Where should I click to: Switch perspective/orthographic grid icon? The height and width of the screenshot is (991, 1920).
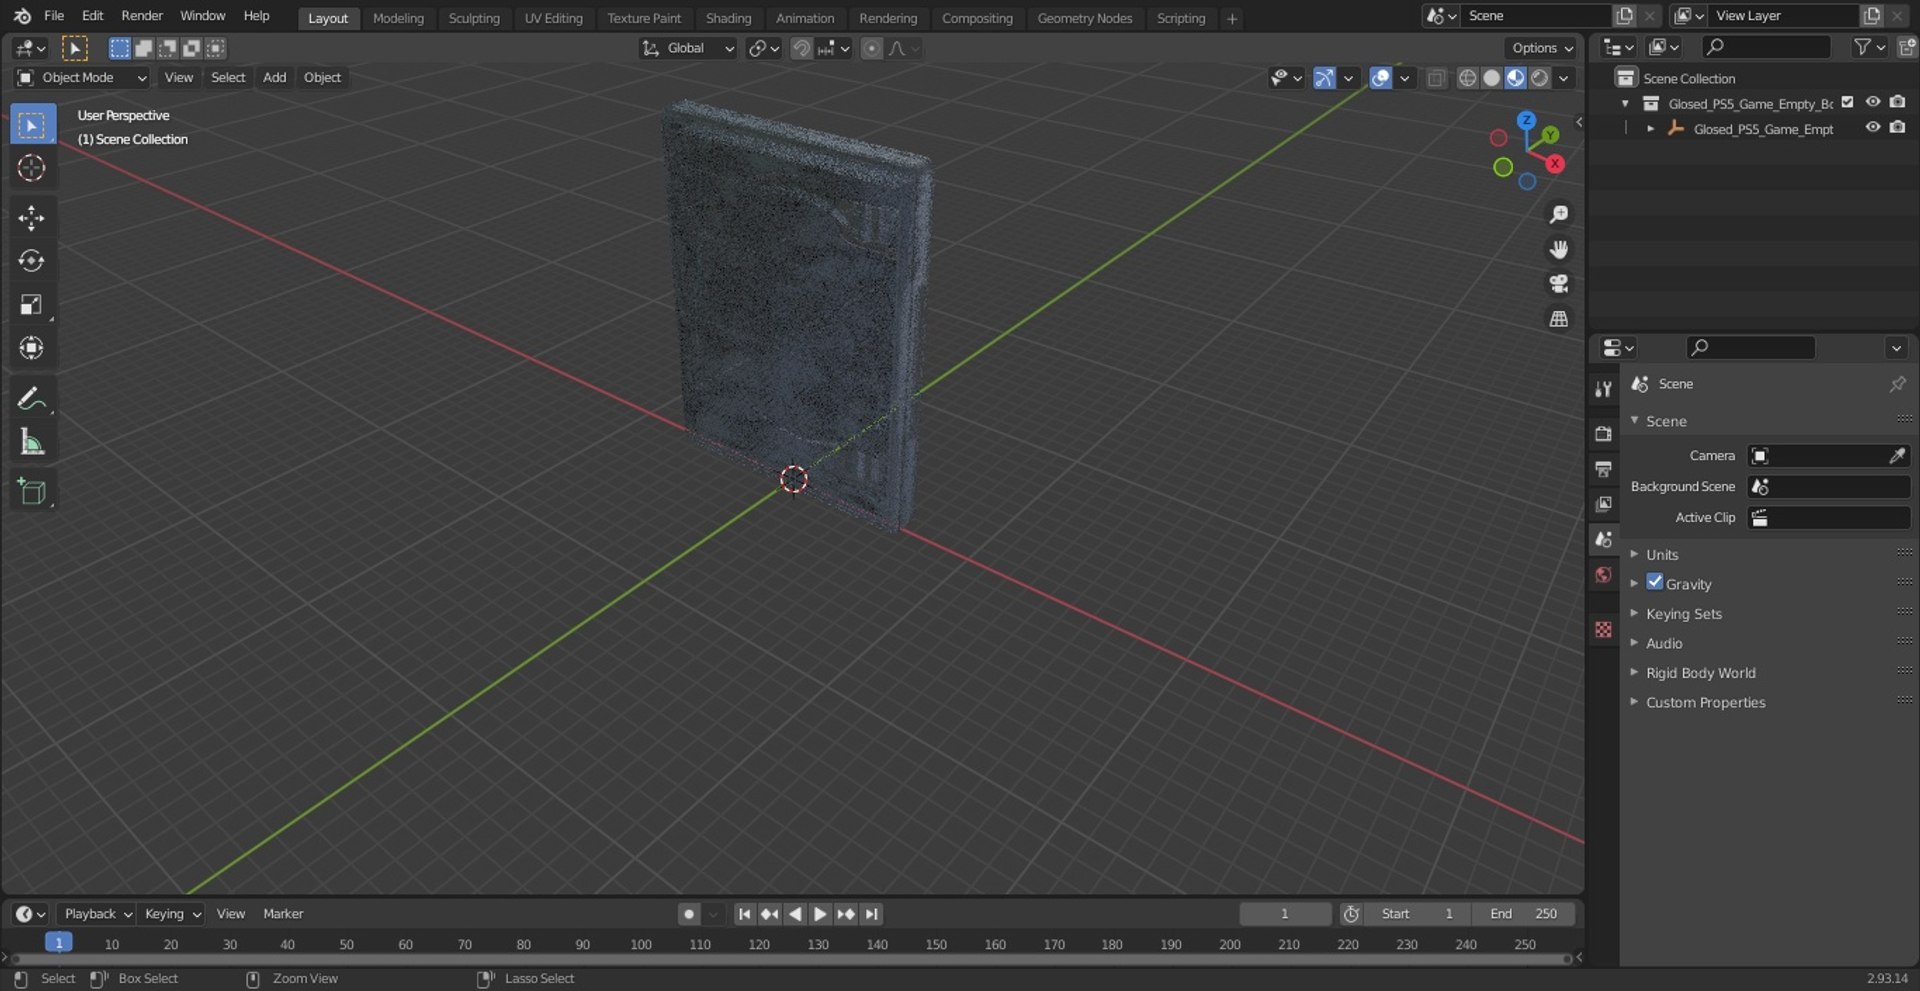click(1558, 319)
